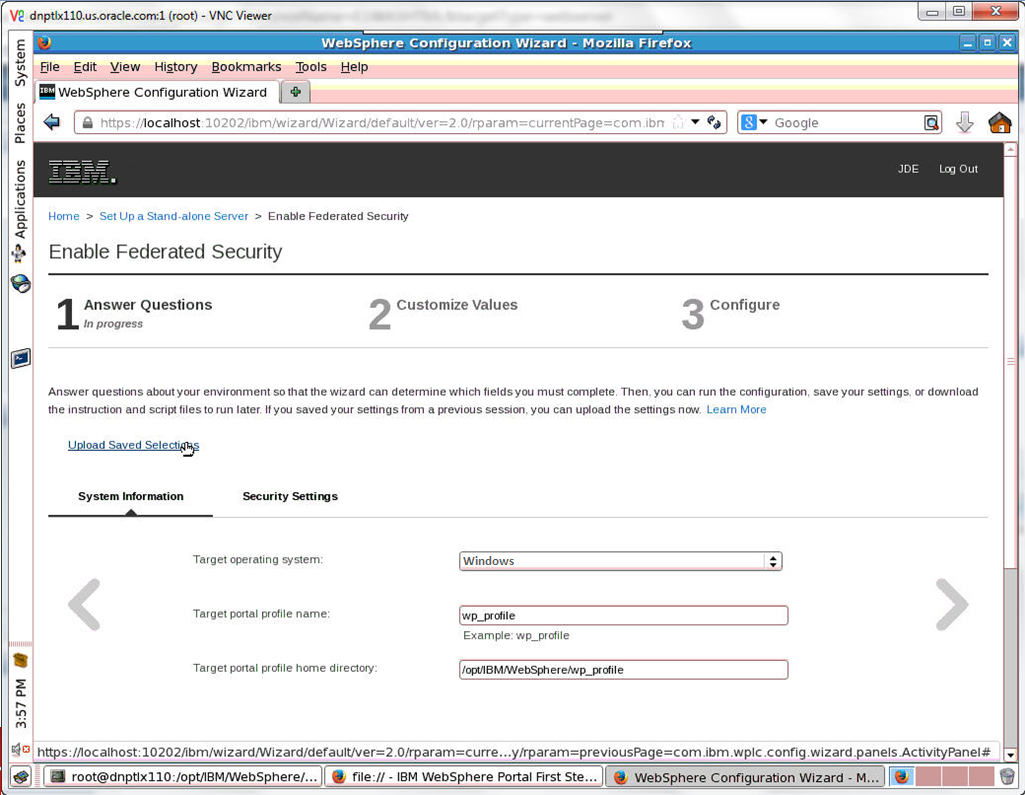Go back with the browser back arrow

tap(52, 122)
